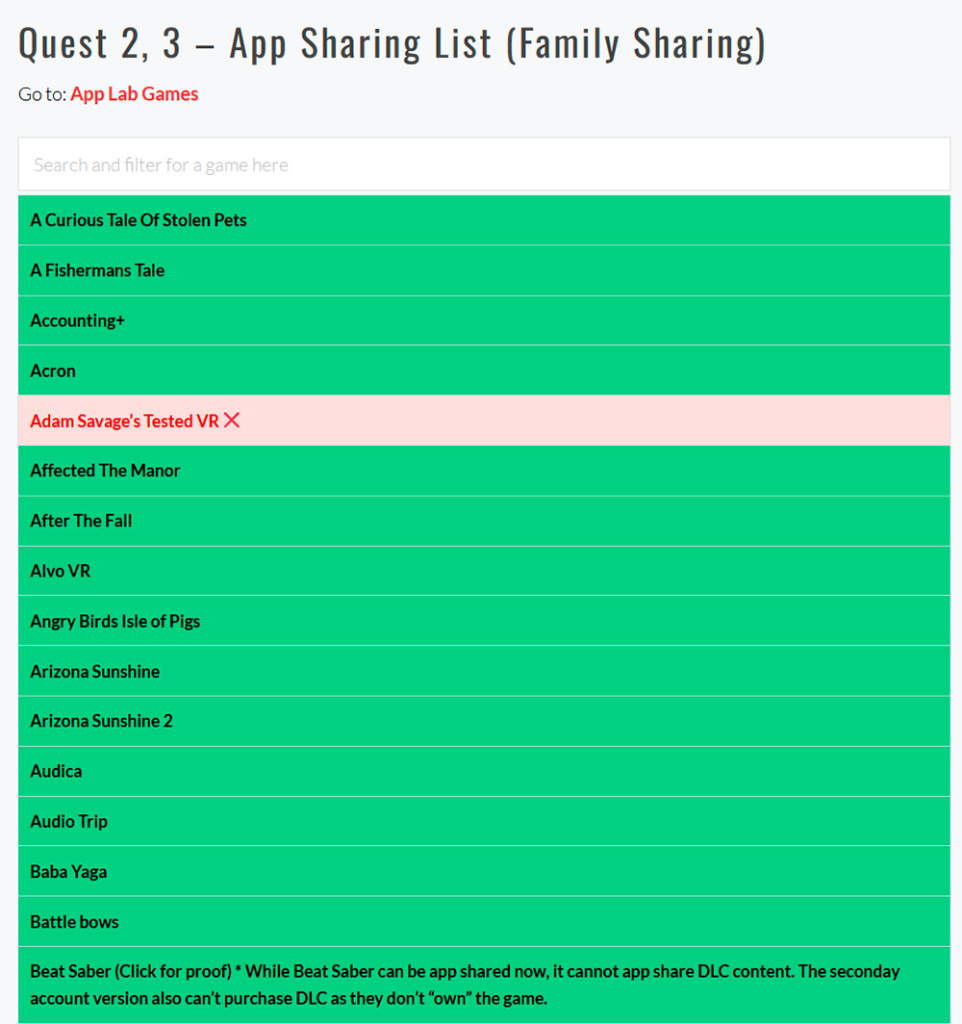Open the App Lab Games link
This screenshot has width=962, height=1024.
click(134, 93)
